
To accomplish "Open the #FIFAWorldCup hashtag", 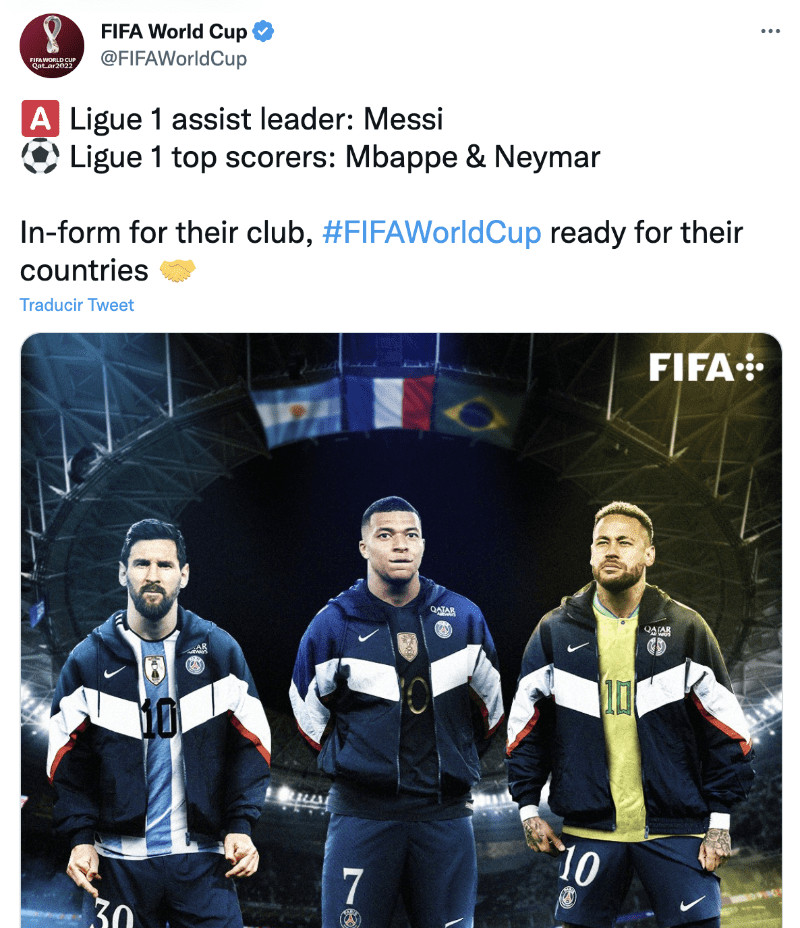I will click(x=431, y=233).
